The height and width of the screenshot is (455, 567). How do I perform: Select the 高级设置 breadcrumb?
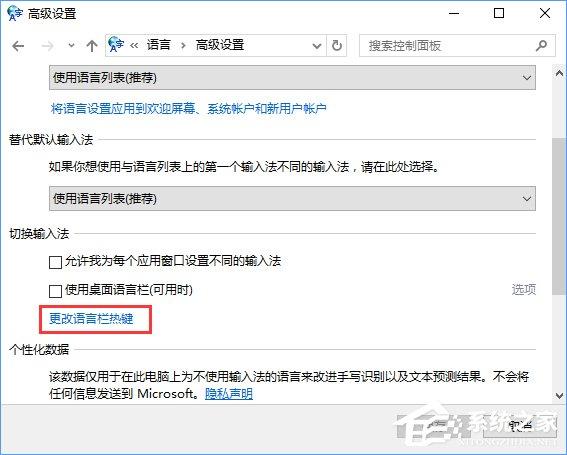[x=220, y=45]
